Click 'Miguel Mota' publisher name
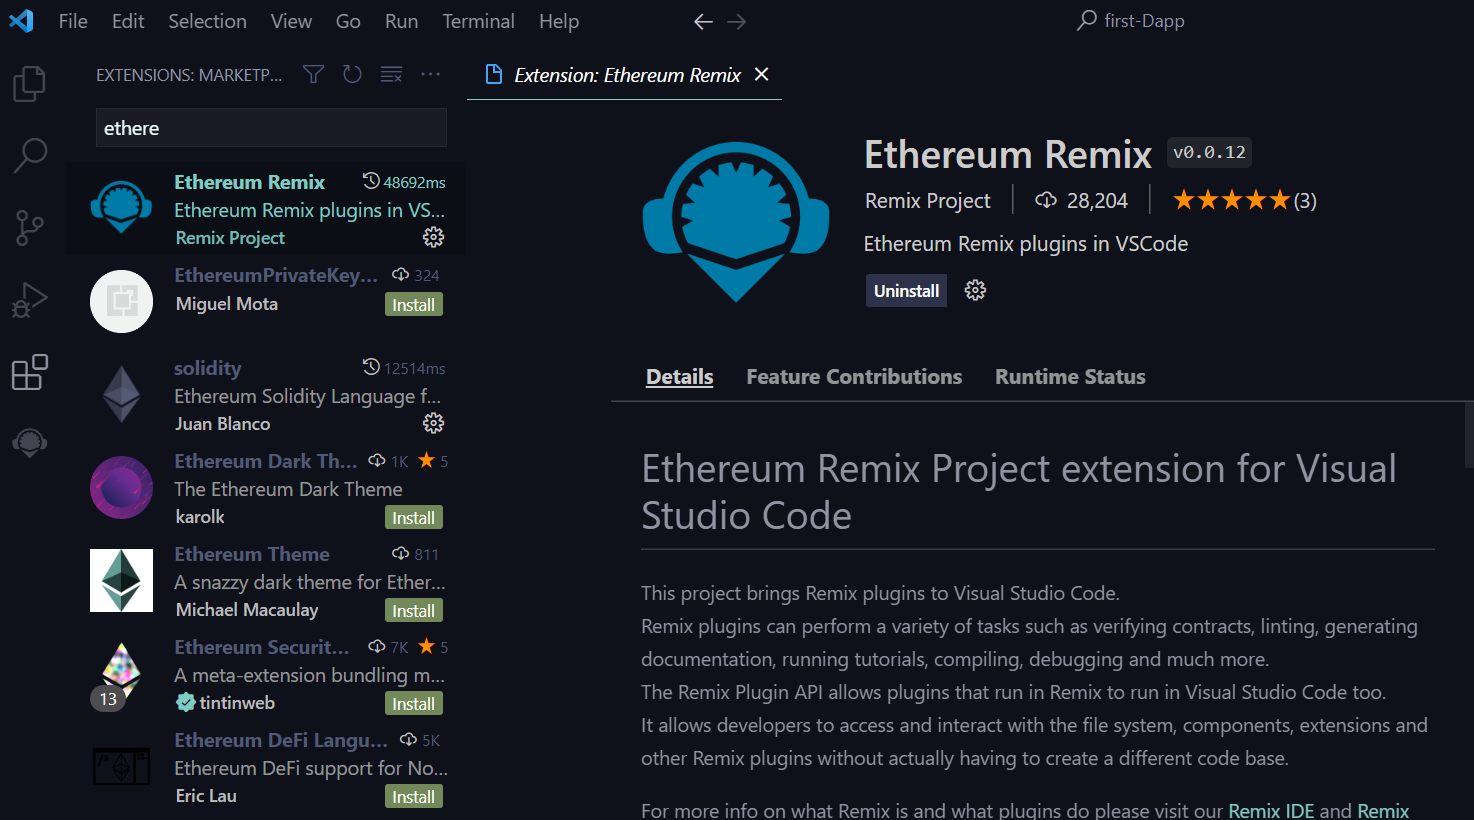Image resolution: width=1474 pixels, height=820 pixels. [x=227, y=304]
